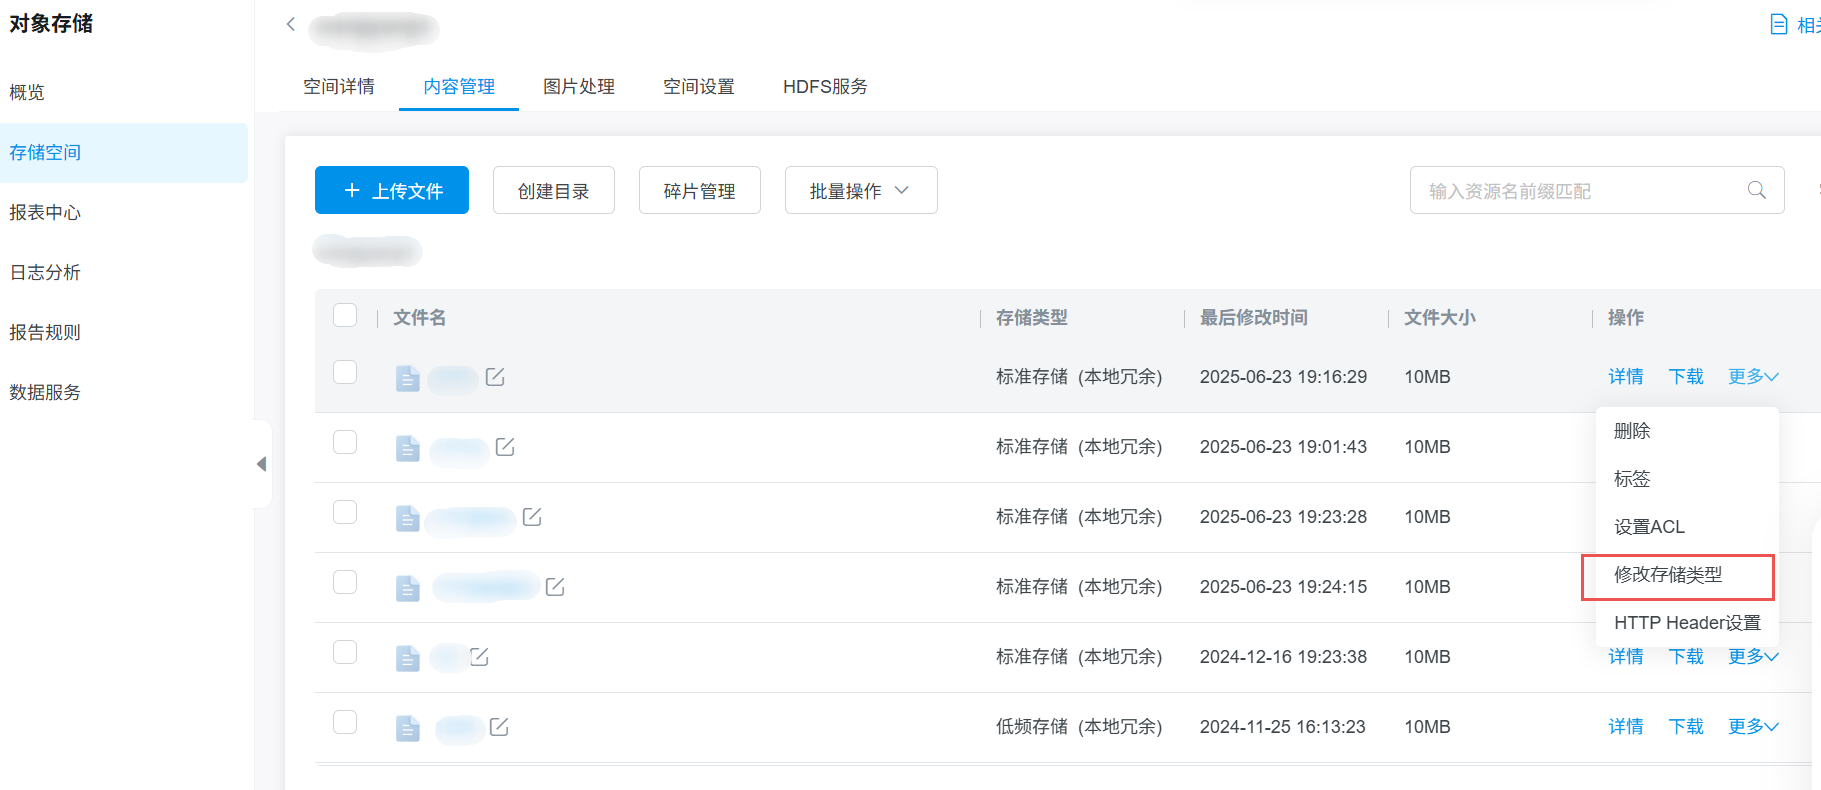Click the back arrow beside bucket name

click(x=291, y=24)
